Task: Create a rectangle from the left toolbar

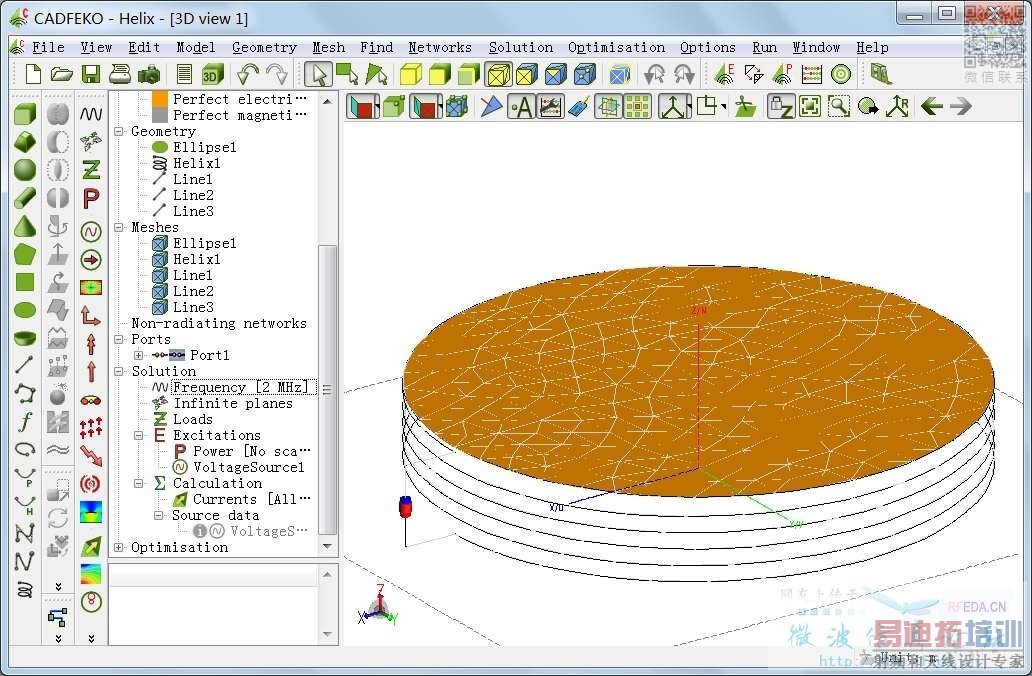Action: click(x=25, y=282)
